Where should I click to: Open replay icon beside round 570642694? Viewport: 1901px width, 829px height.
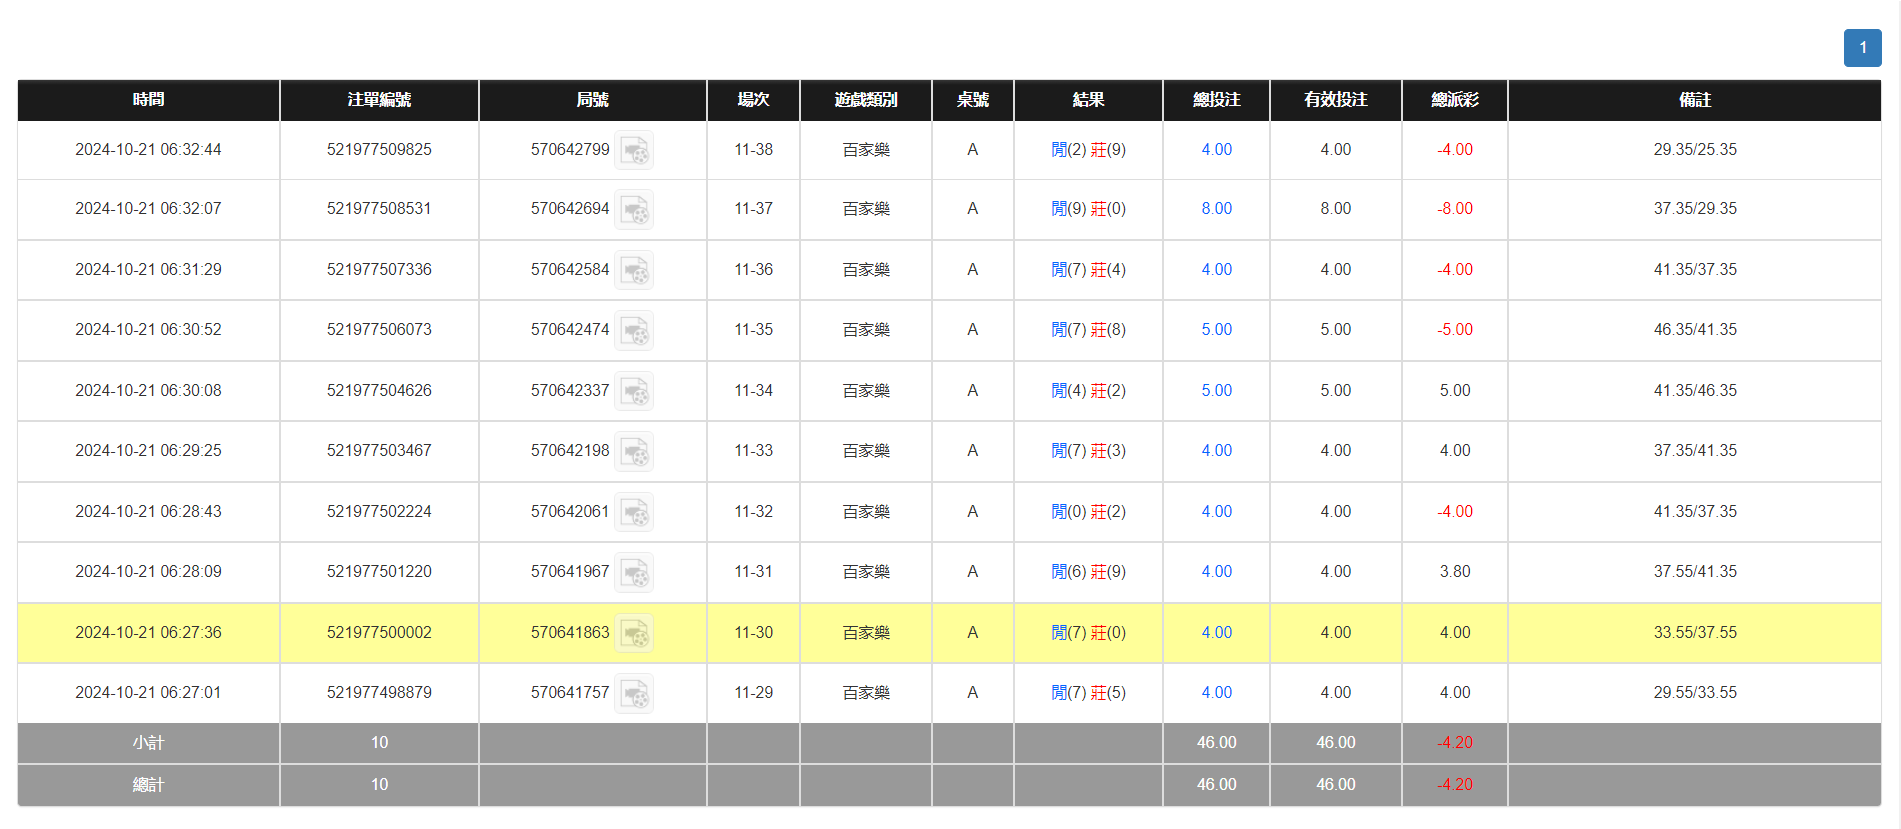point(634,210)
